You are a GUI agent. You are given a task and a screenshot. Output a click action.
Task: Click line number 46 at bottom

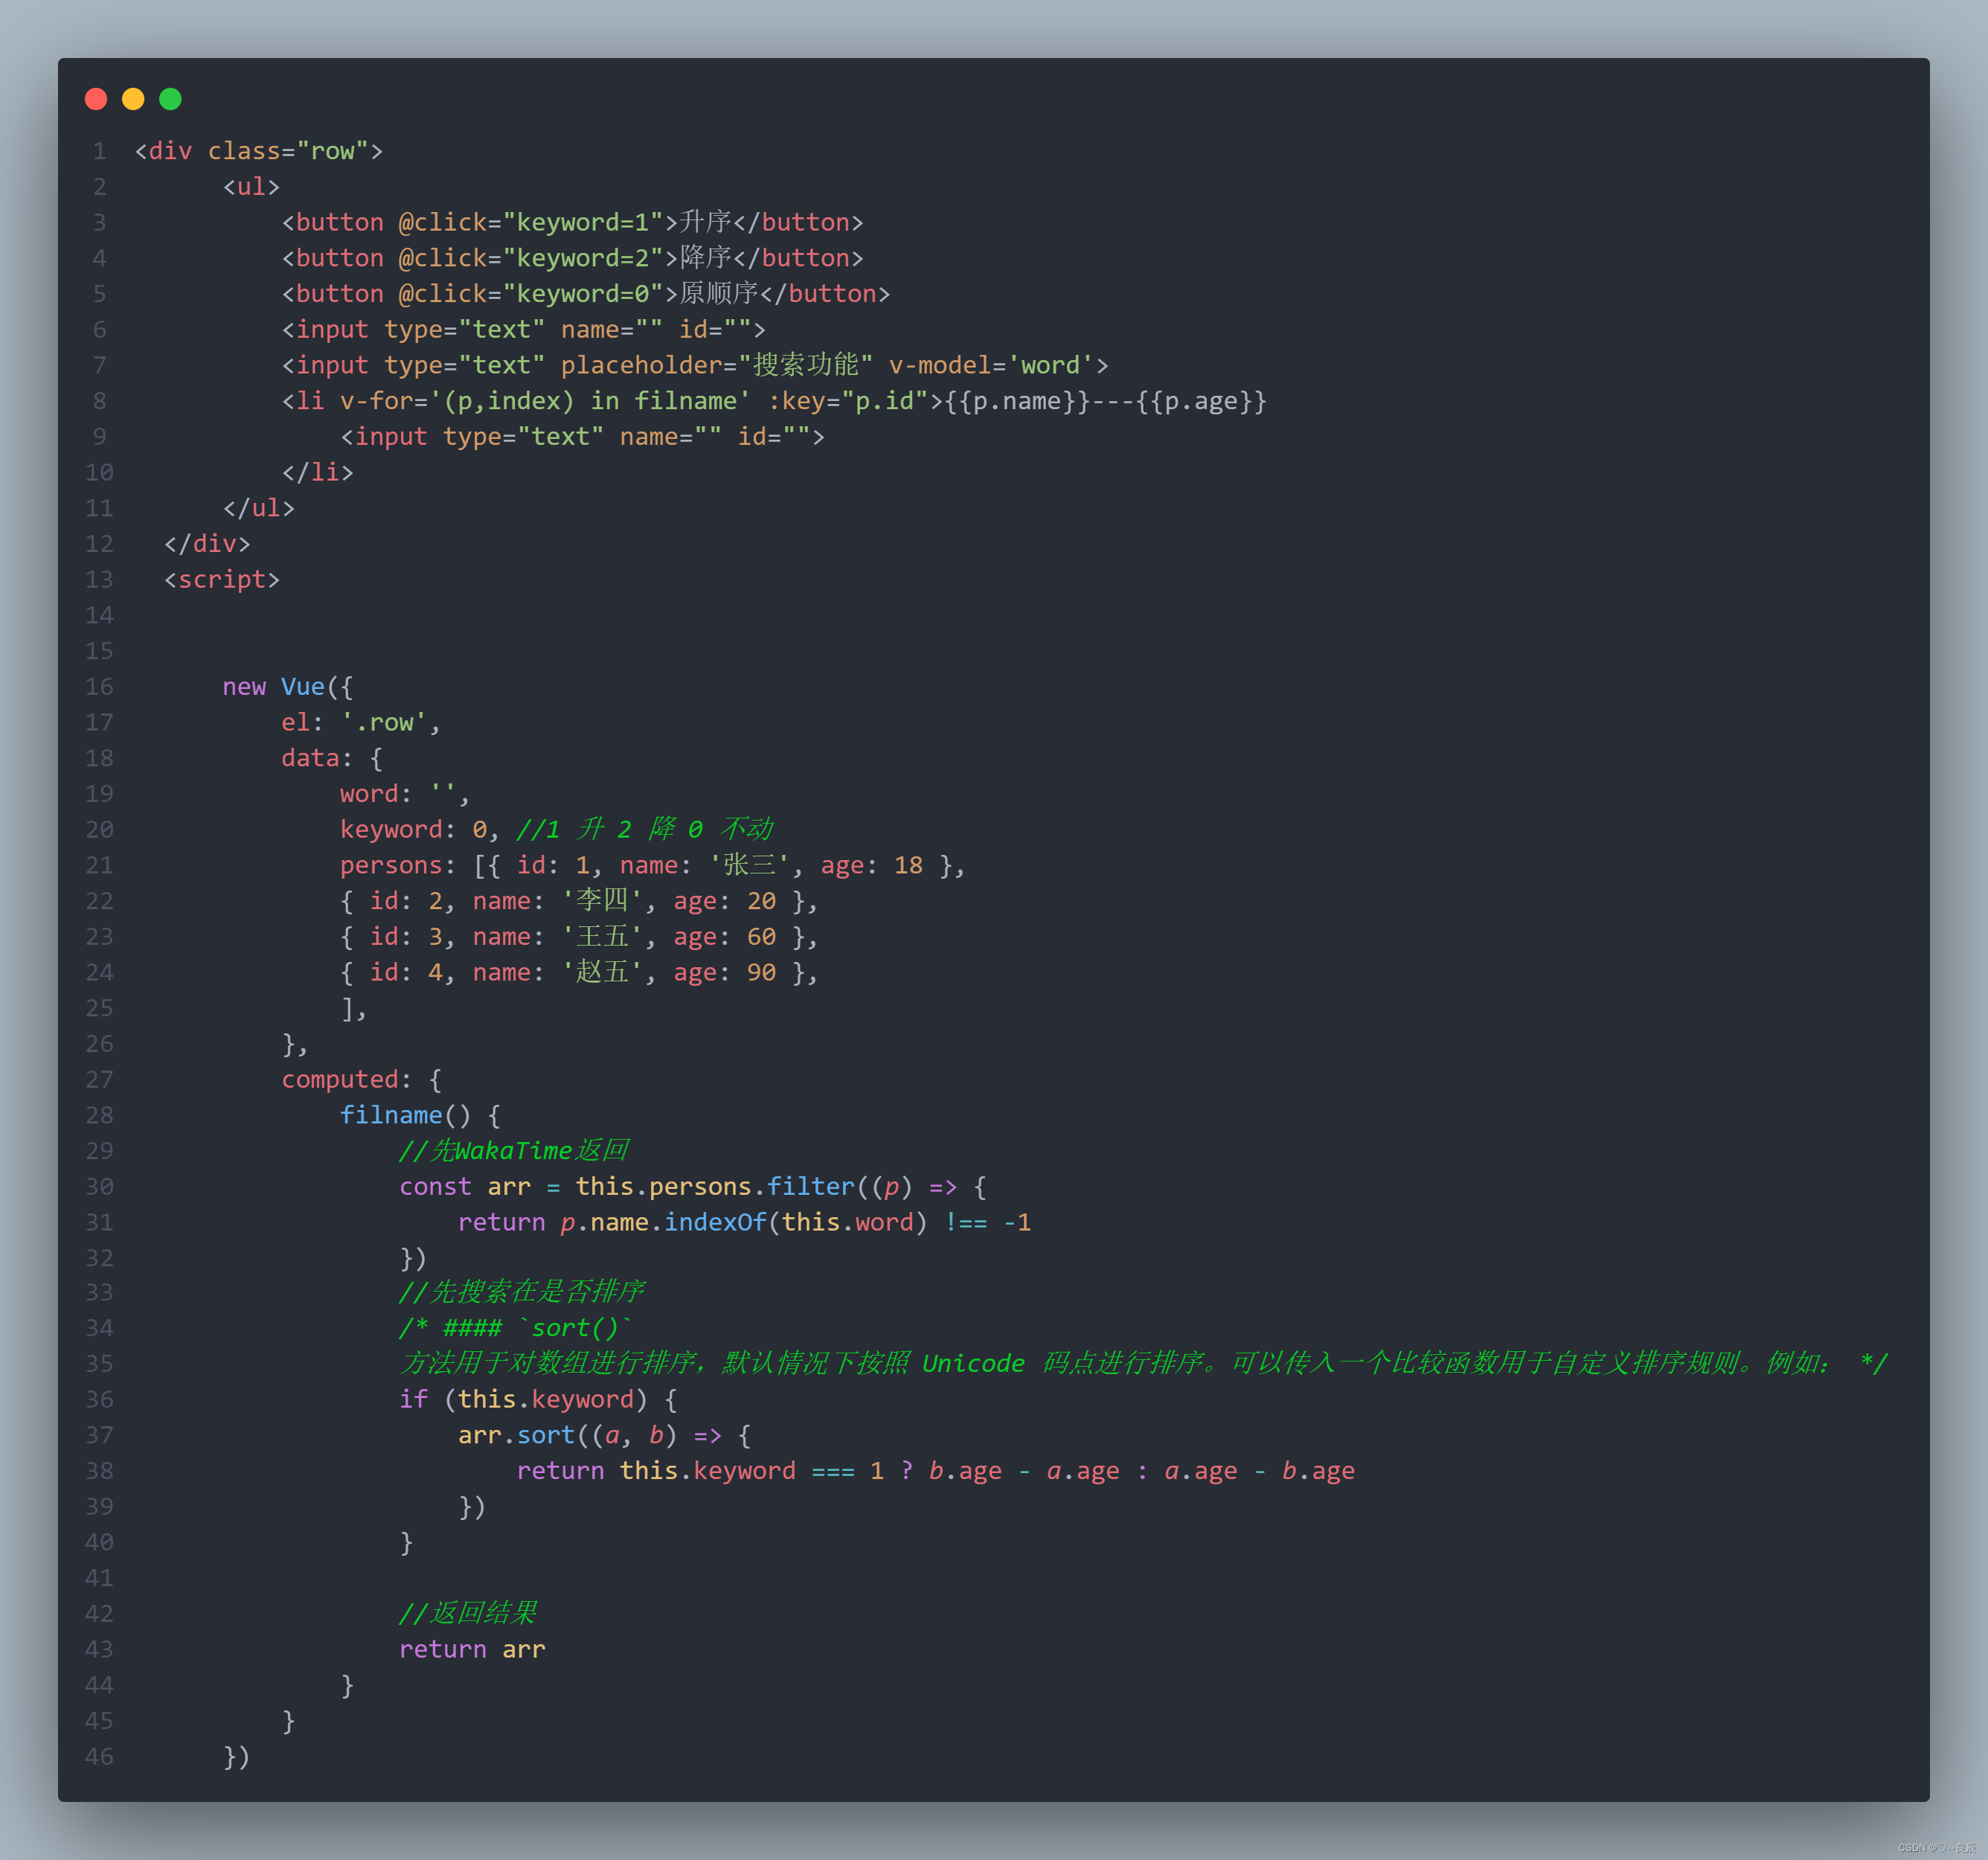[x=99, y=1757]
